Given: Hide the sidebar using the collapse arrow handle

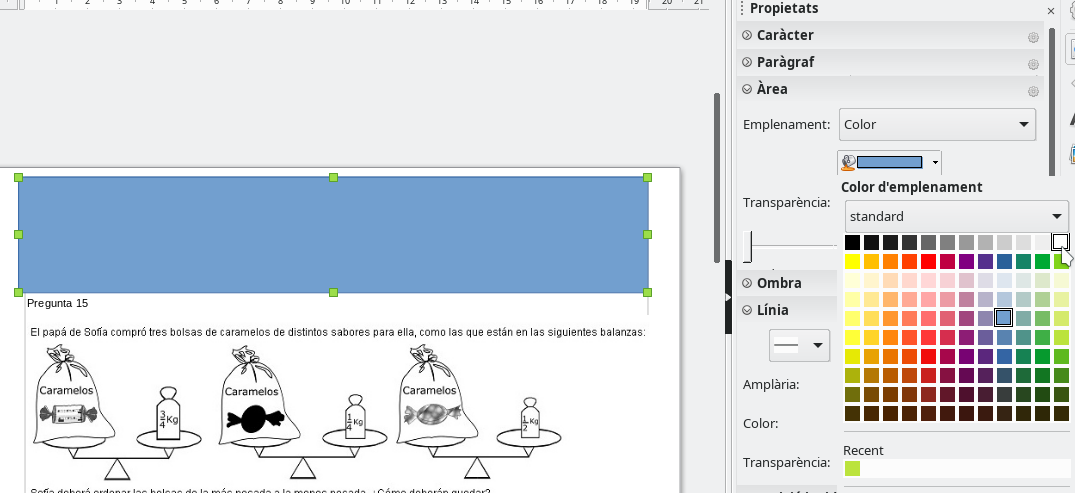Looking at the screenshot, I should point(728,297).
